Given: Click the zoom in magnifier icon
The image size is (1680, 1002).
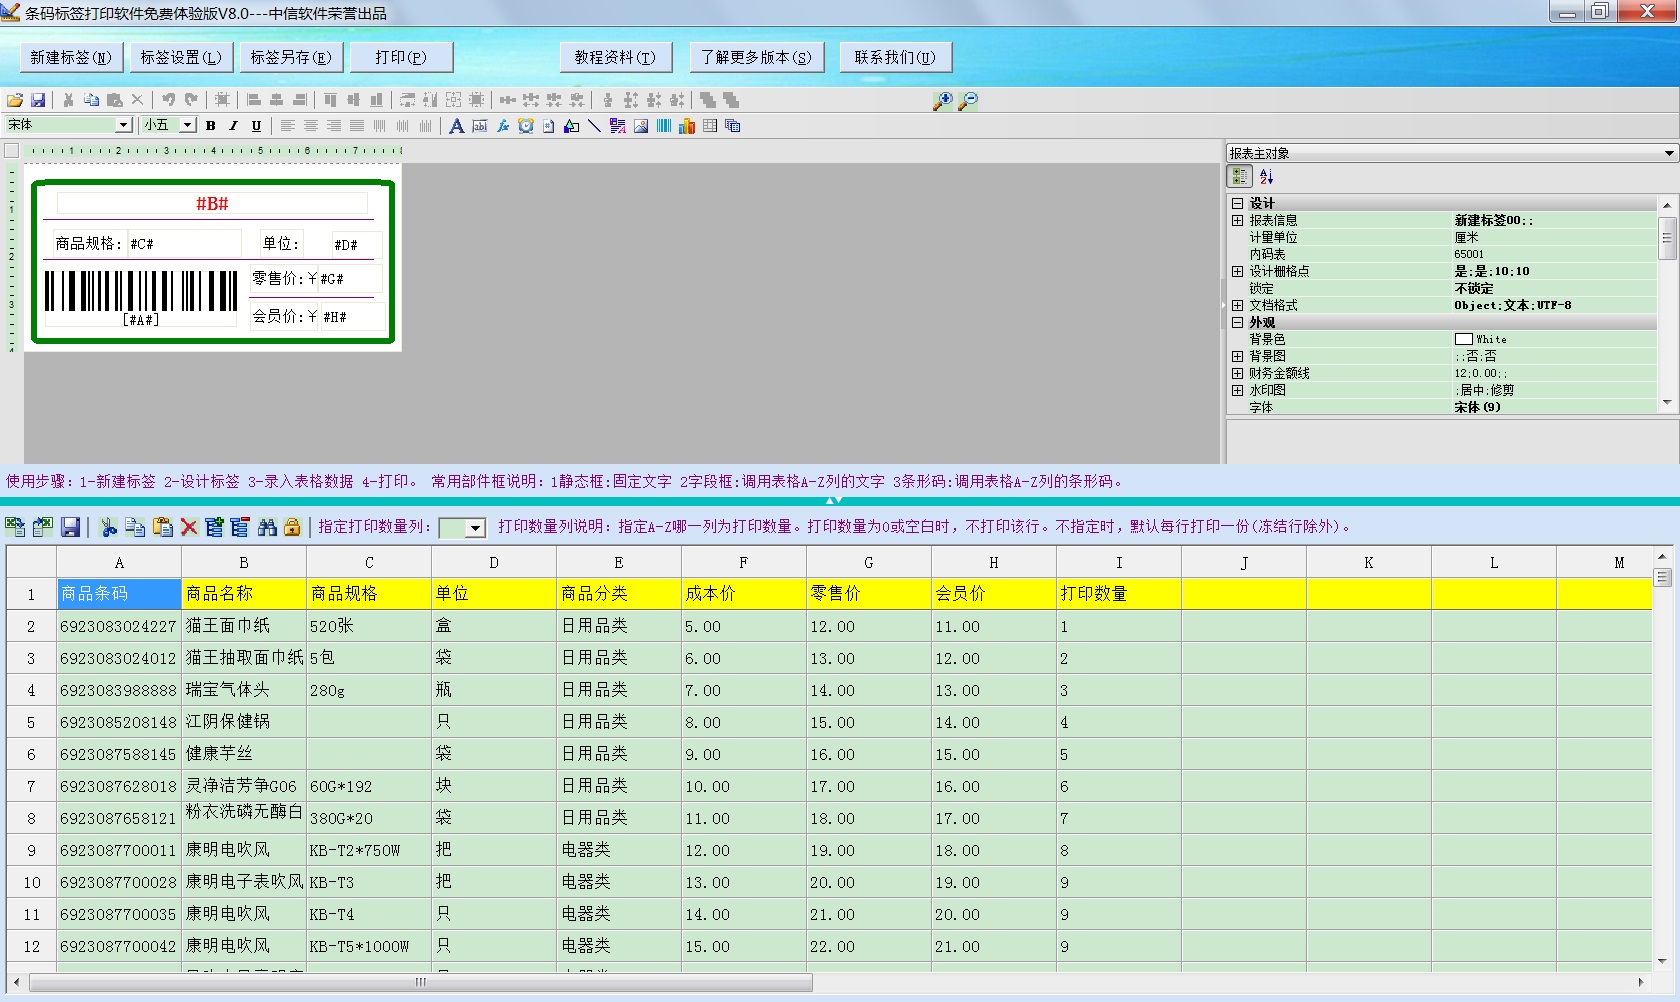Looking at the screenshot, I should pyautogui.click(x=942, y=101).
